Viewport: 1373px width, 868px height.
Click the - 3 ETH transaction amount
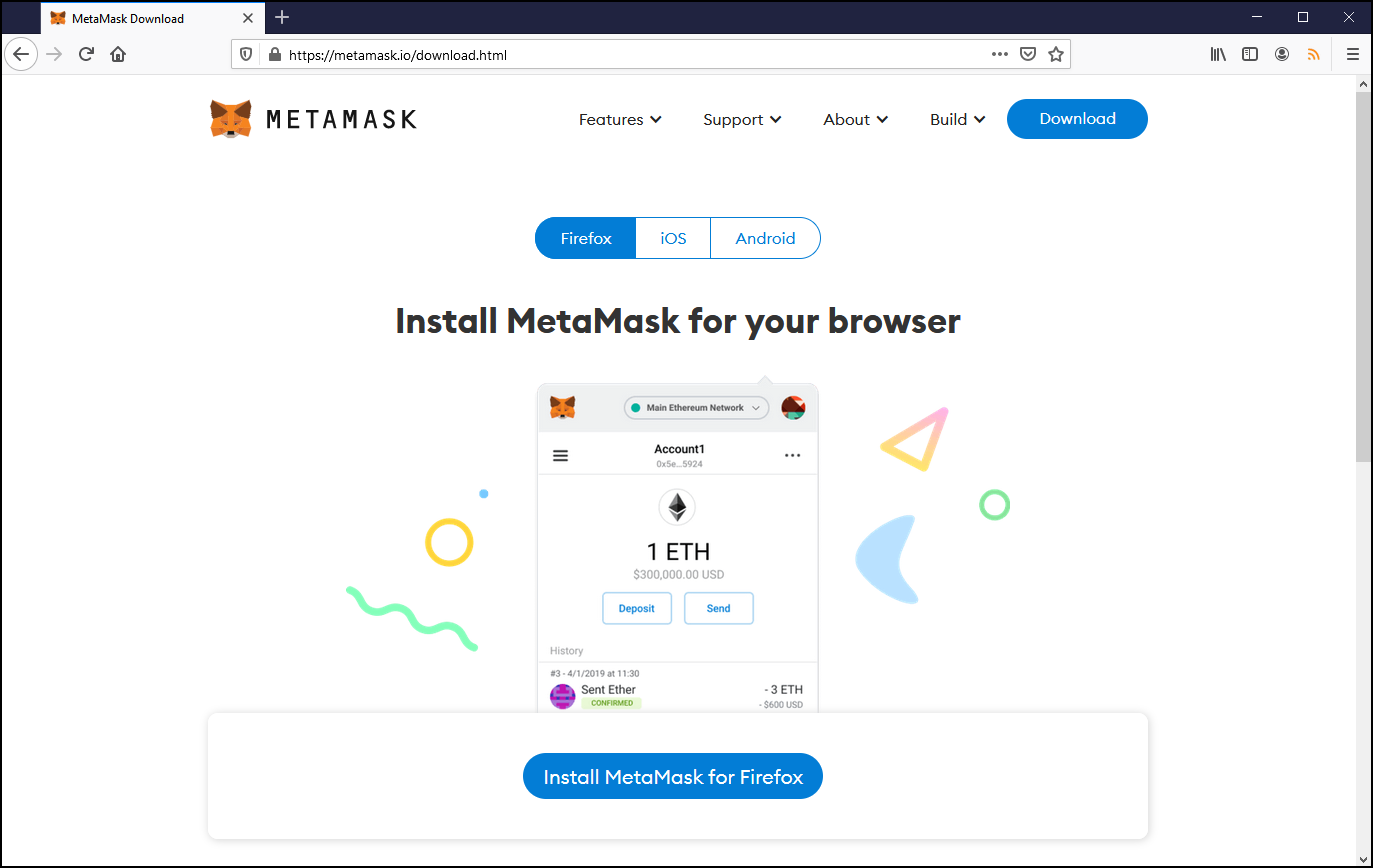tap(782, 690)
